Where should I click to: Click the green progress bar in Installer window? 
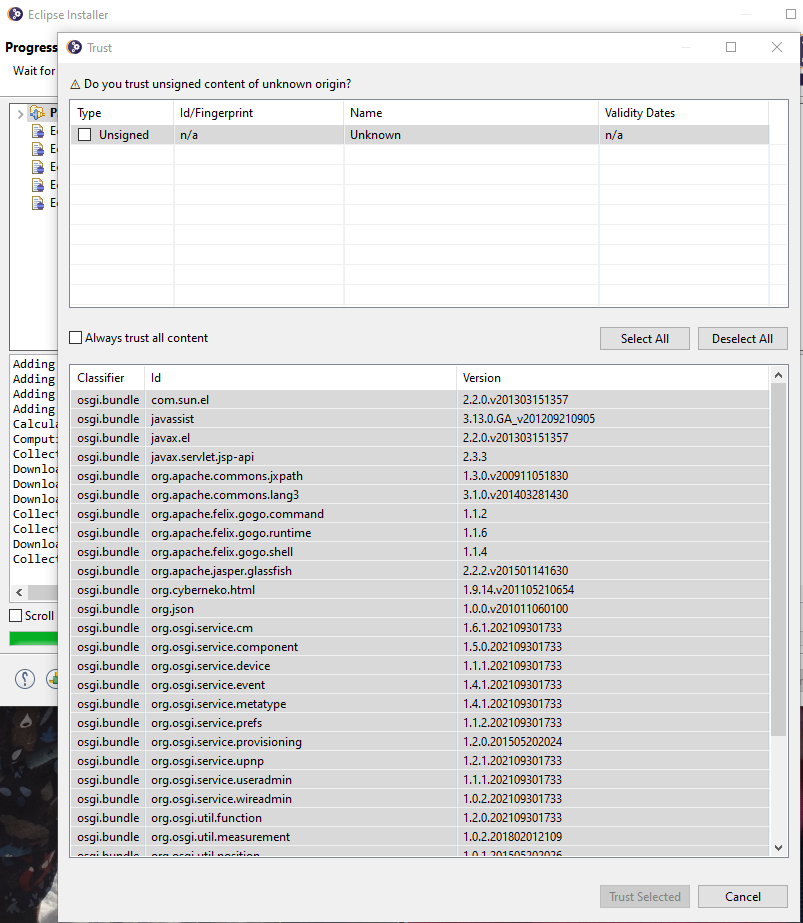pyautogui.click(x=34, y=638)
